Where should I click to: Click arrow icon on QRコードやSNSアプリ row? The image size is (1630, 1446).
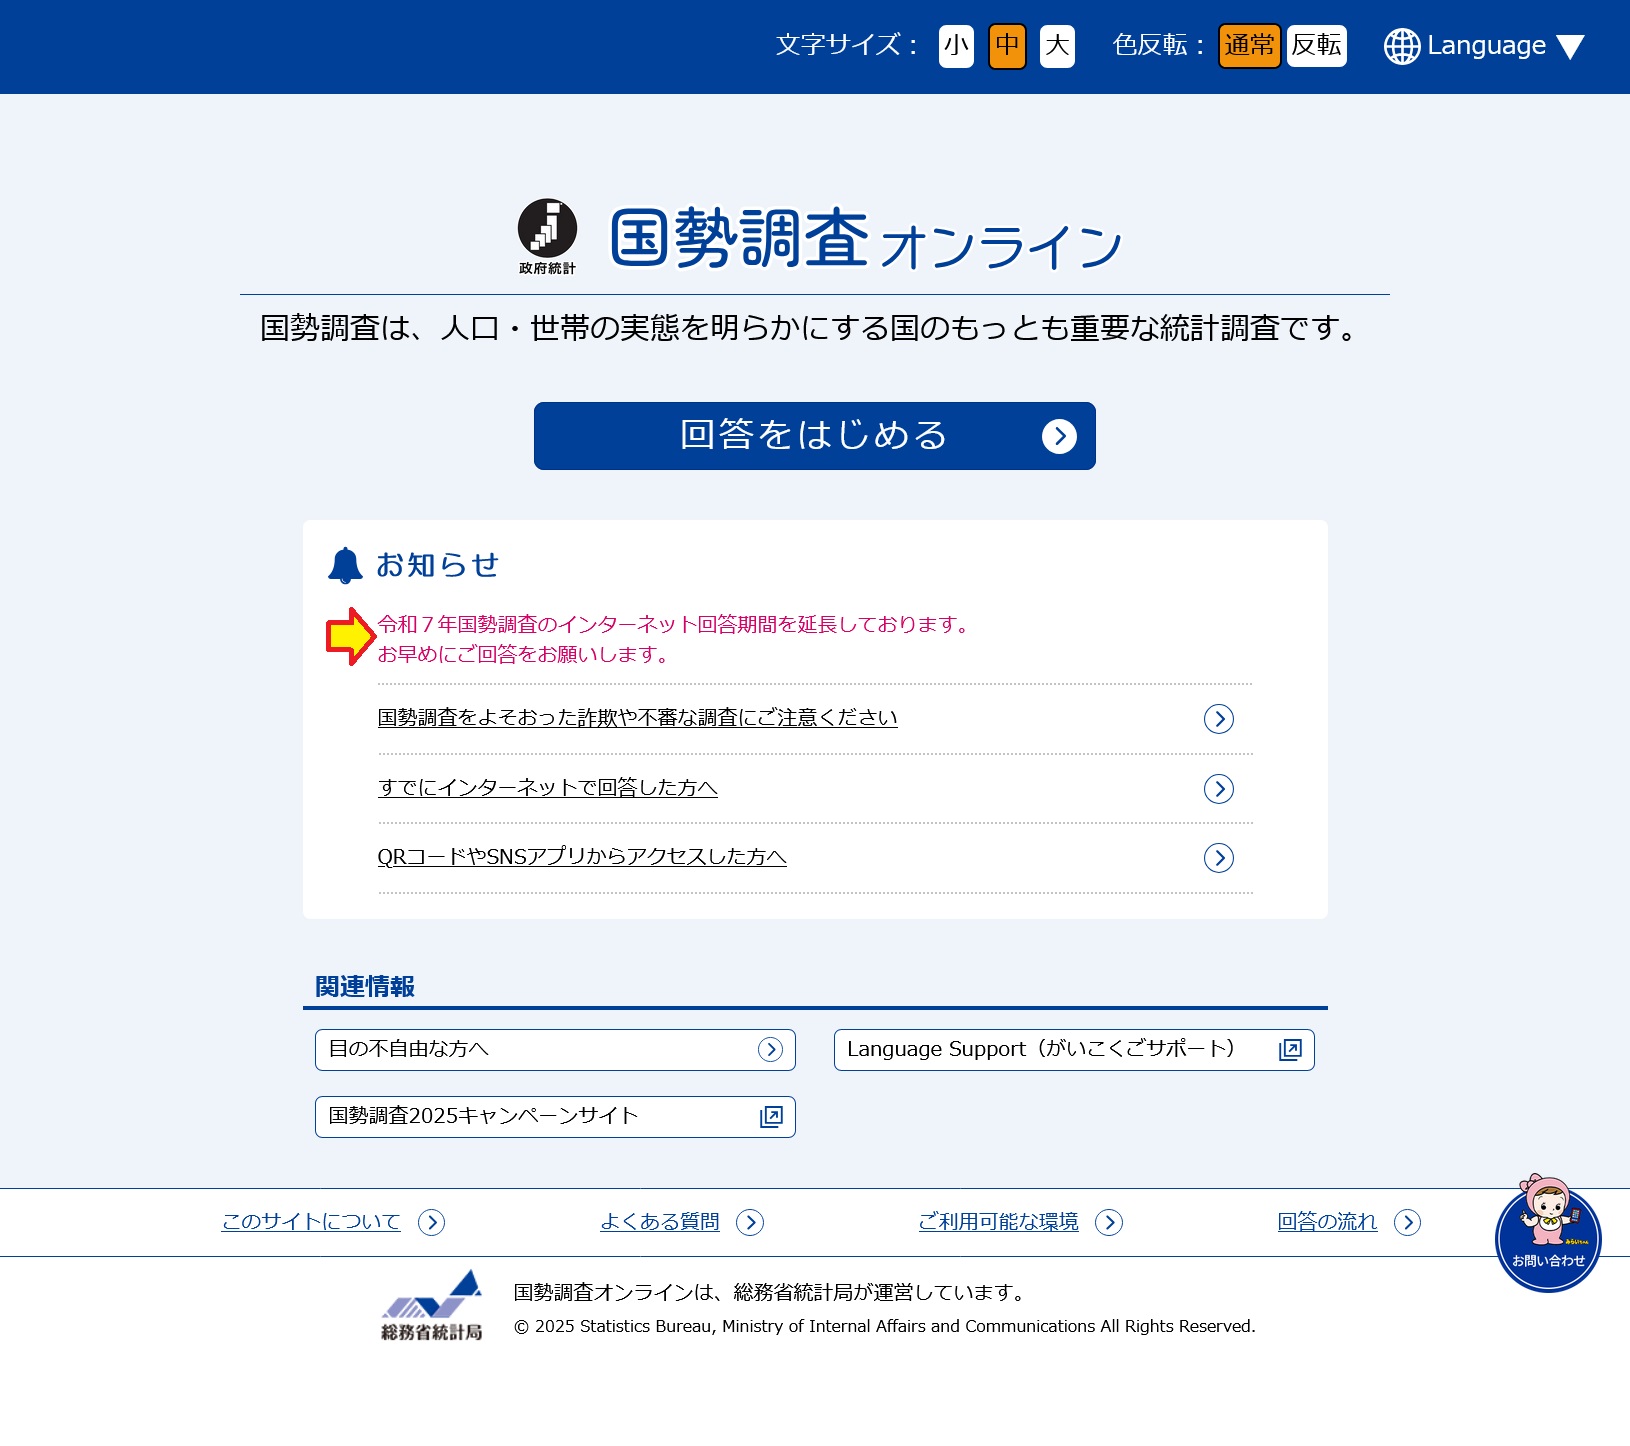pos(1218,858)
